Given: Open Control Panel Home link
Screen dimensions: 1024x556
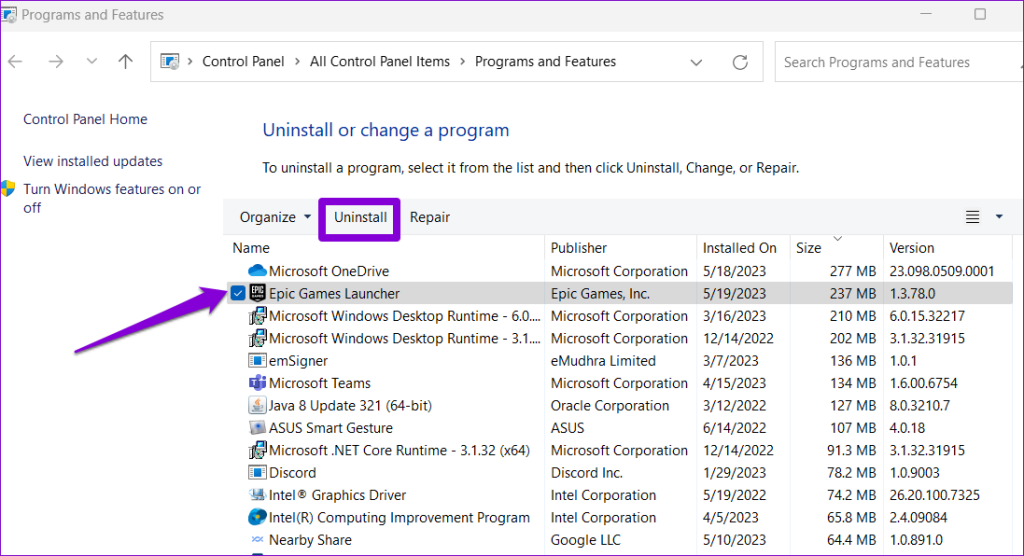Looking at the screenshot, I should tap(86, 119).
